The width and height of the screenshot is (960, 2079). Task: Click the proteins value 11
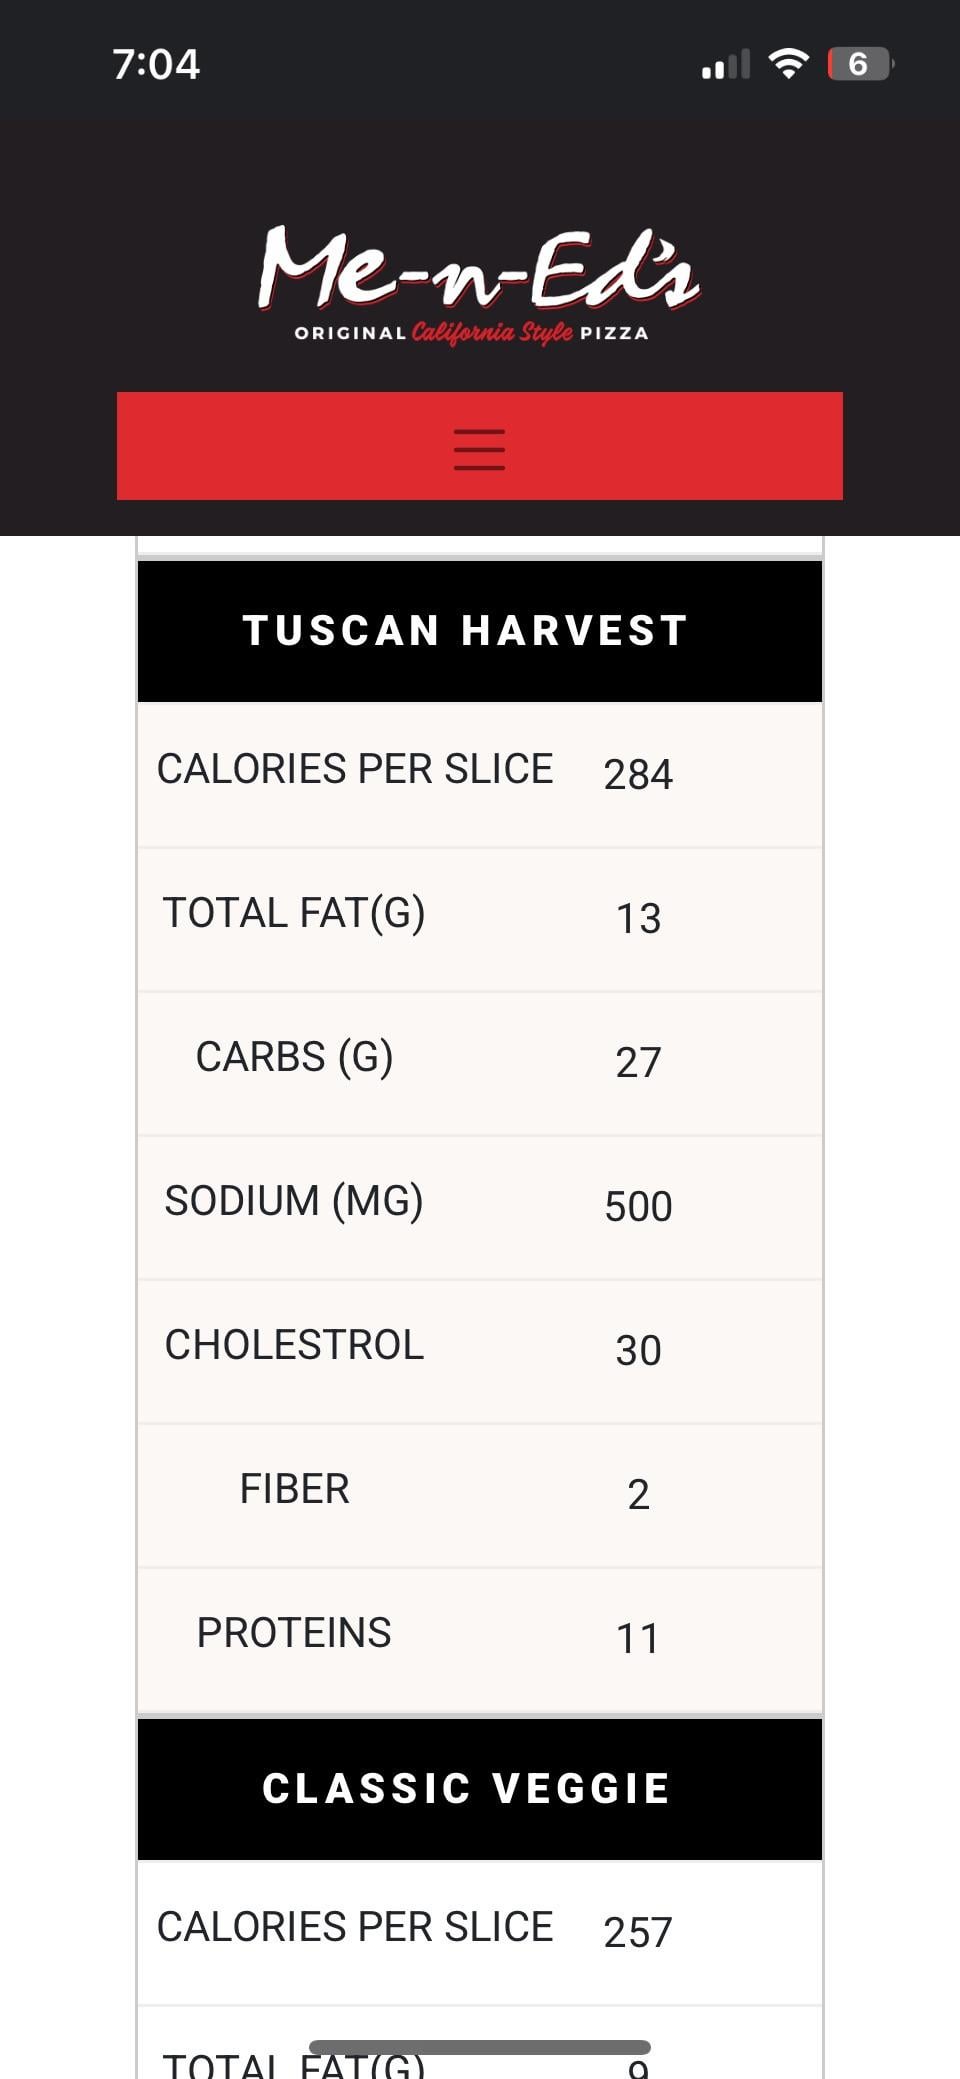638,1639
